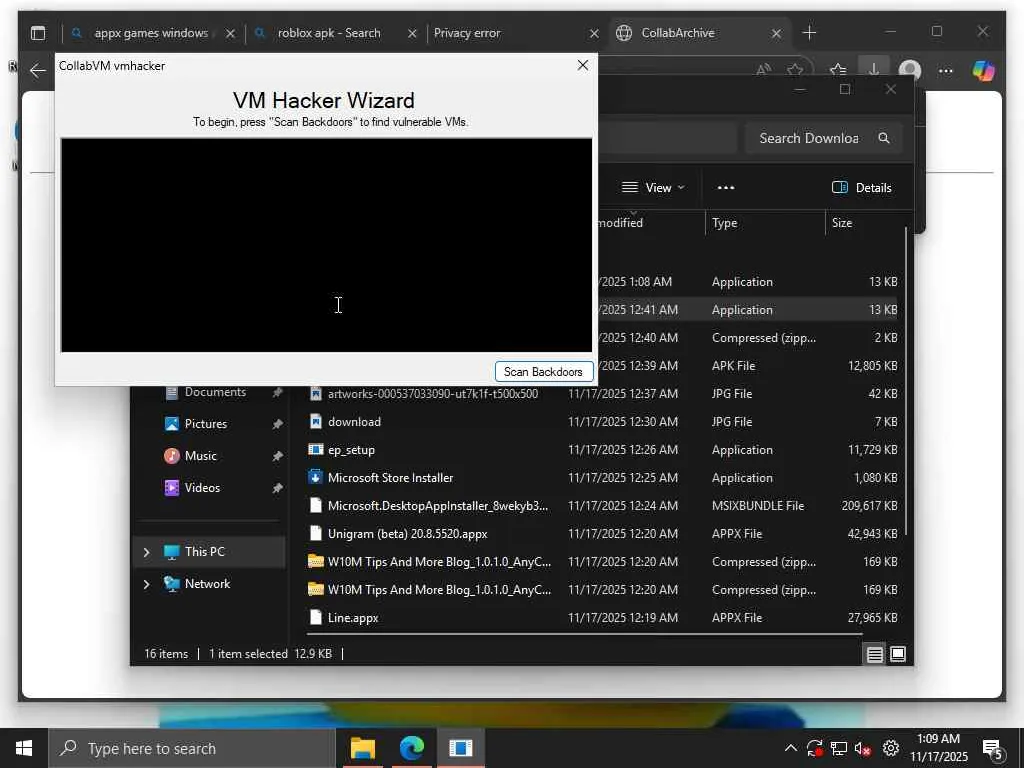Open the taskbar clock showing 1:09 AM
The height and width of the screenshot is (768, 1024).
pyautogui.click(x=938, y=748)
